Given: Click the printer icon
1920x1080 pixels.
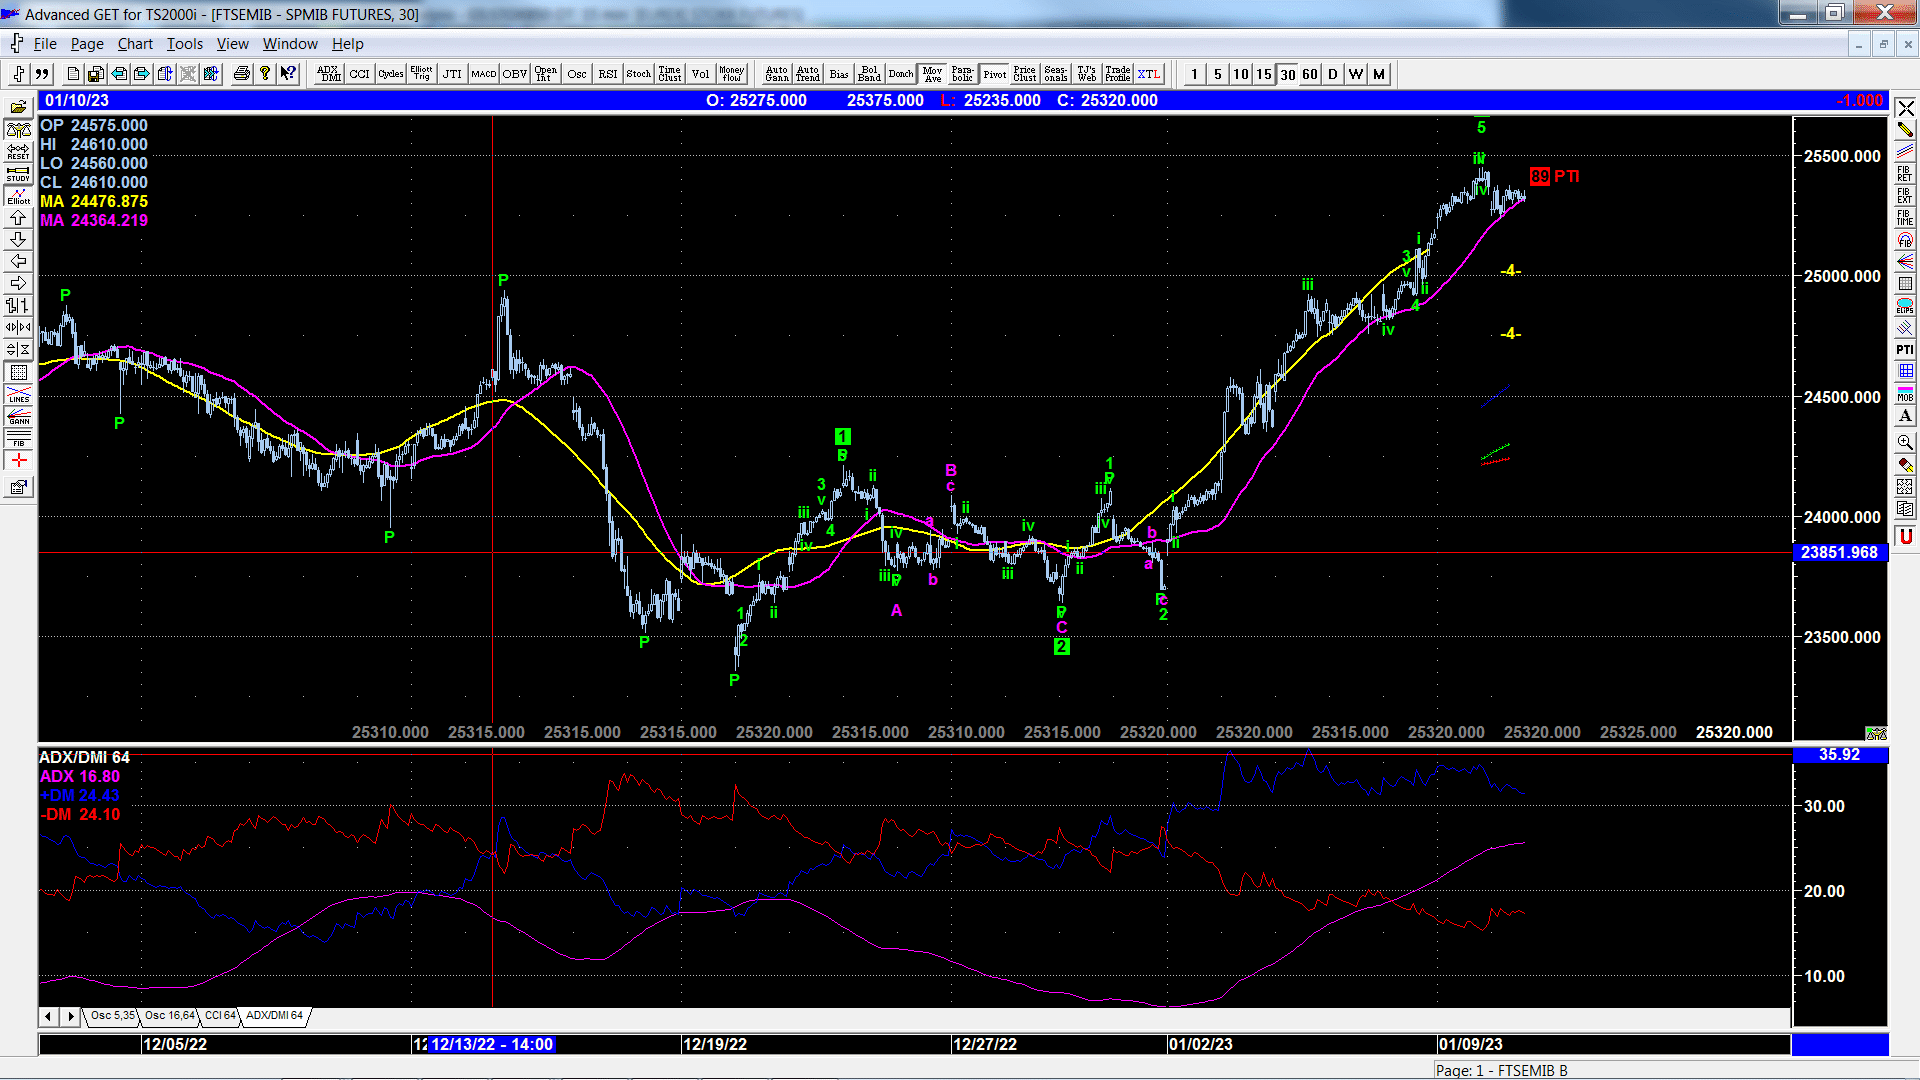Looking at the screenshot, I should point(241,74).
